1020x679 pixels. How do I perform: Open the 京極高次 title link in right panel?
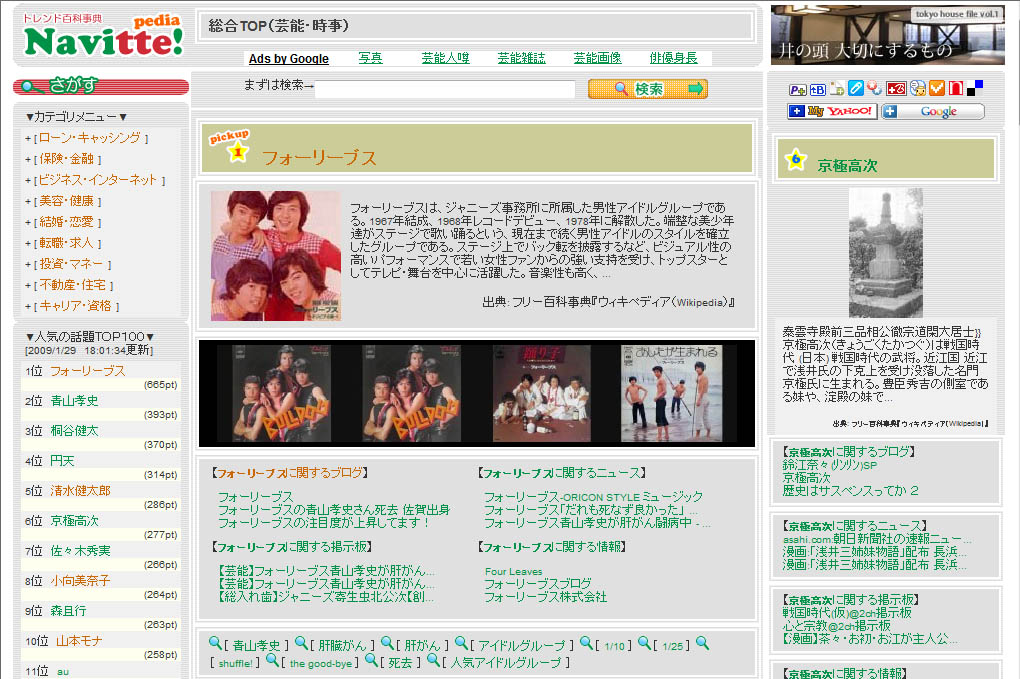point(848,166)
